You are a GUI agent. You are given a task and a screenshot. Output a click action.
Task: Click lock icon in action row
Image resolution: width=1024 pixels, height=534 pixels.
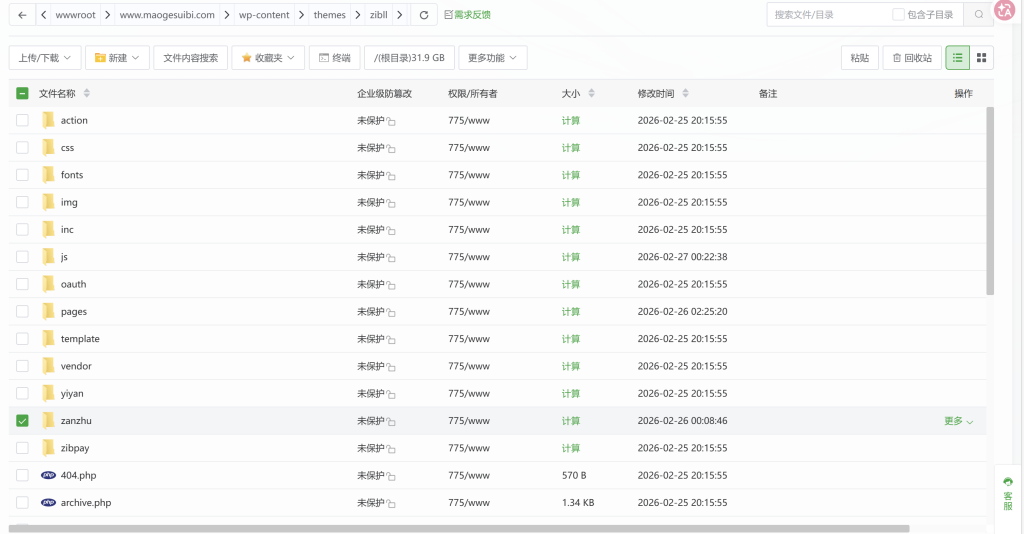pos(391,121)
